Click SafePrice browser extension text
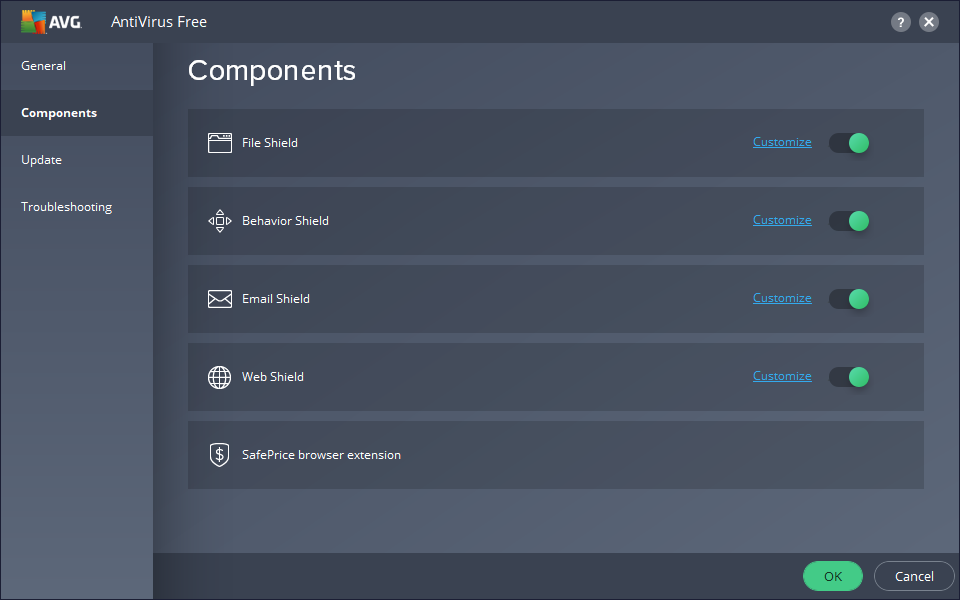Screen dimensions: 960x600 (x=321, y=455)
